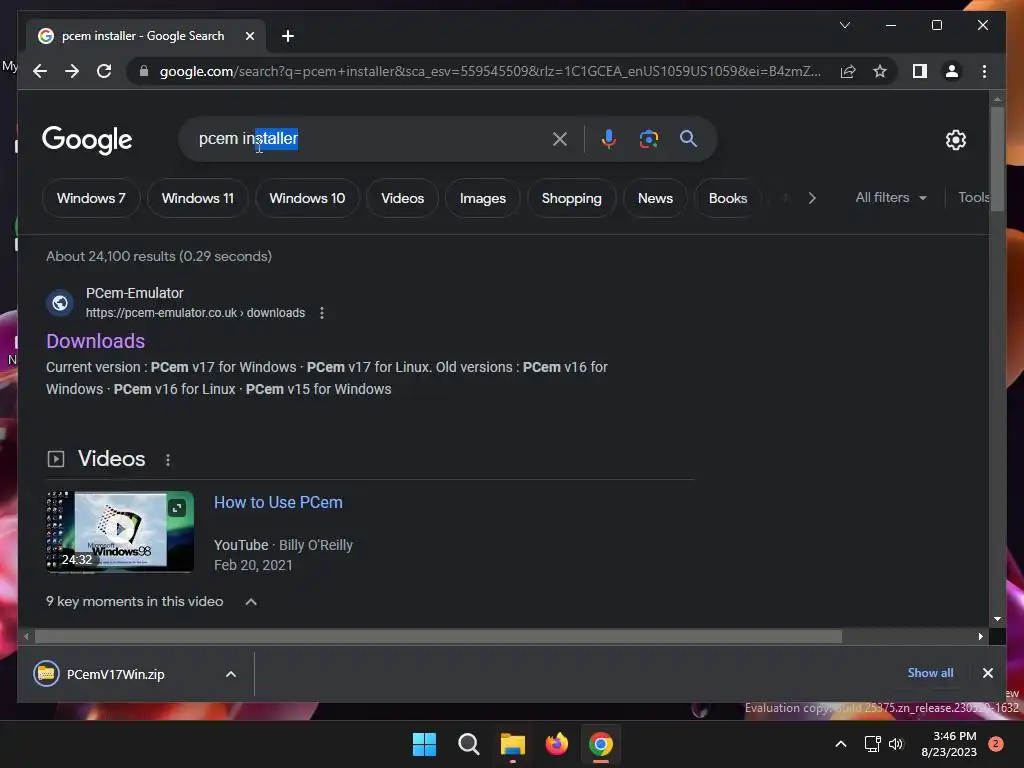The image size is (1024, 768).
Task: Collapse key moments in this video
Action: click(251, 601)
